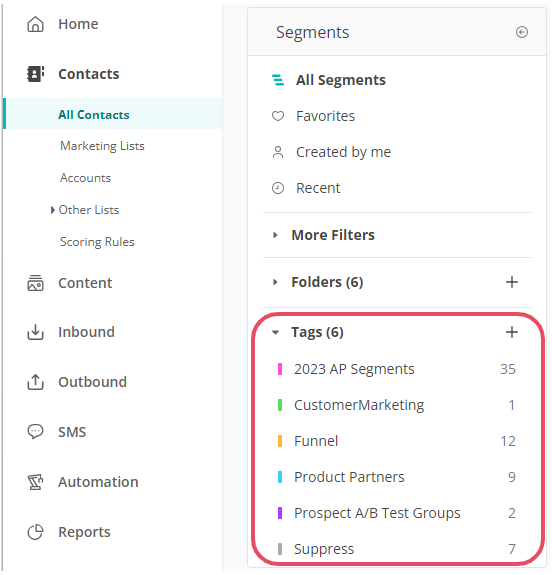This screenshot has height=575, width=552.
Task: Click the Automation robot-arm icon
Action: 35,482
